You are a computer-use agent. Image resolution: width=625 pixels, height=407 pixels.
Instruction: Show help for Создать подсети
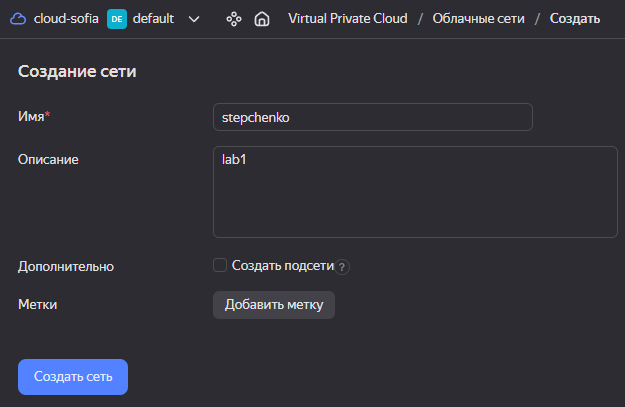tap(342, 267)
